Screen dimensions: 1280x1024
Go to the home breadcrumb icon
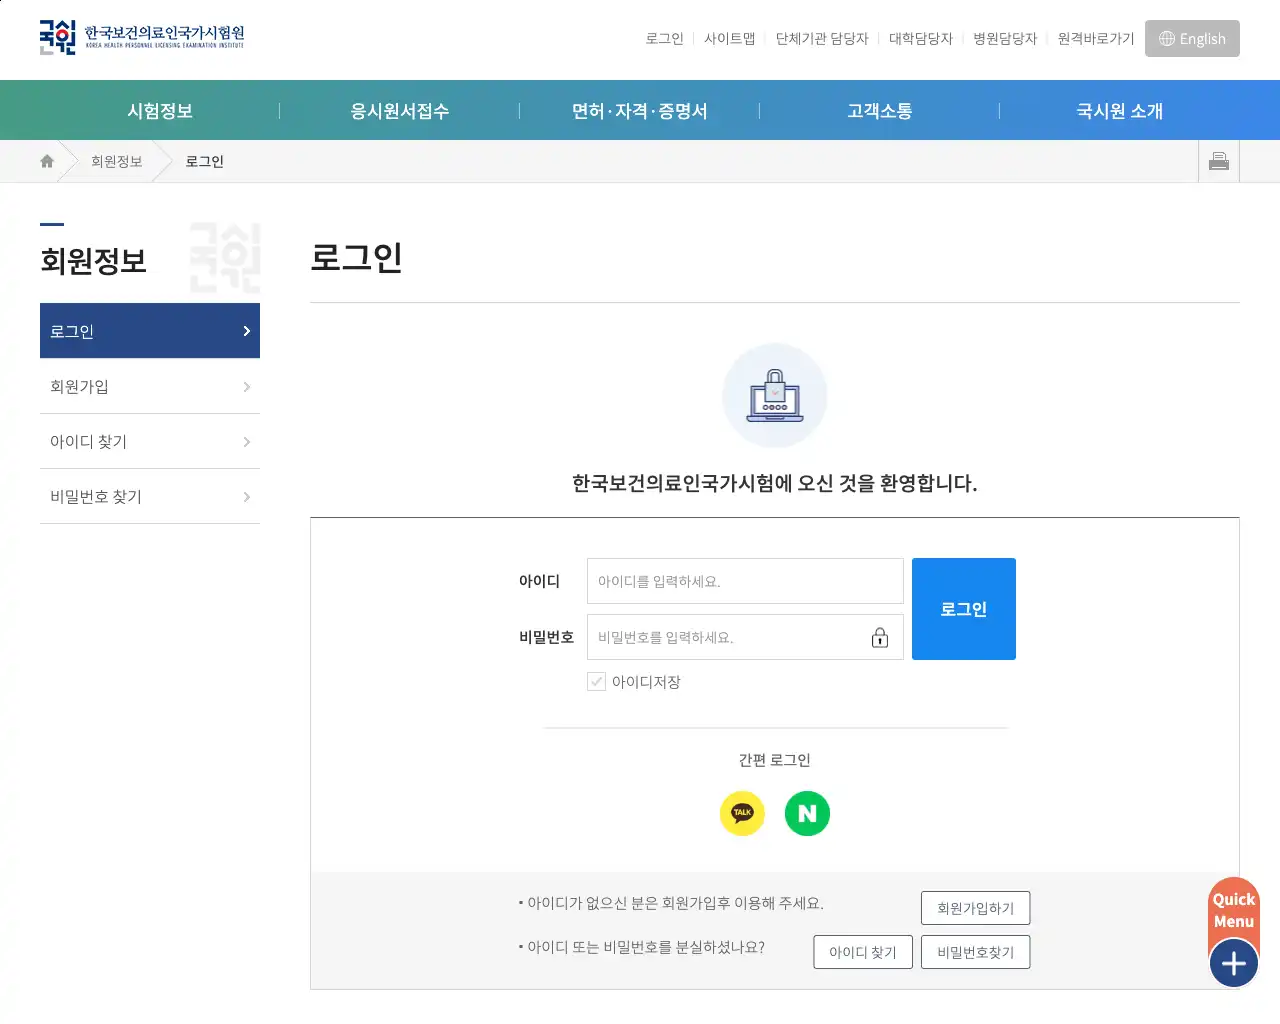tap(47, 161)
